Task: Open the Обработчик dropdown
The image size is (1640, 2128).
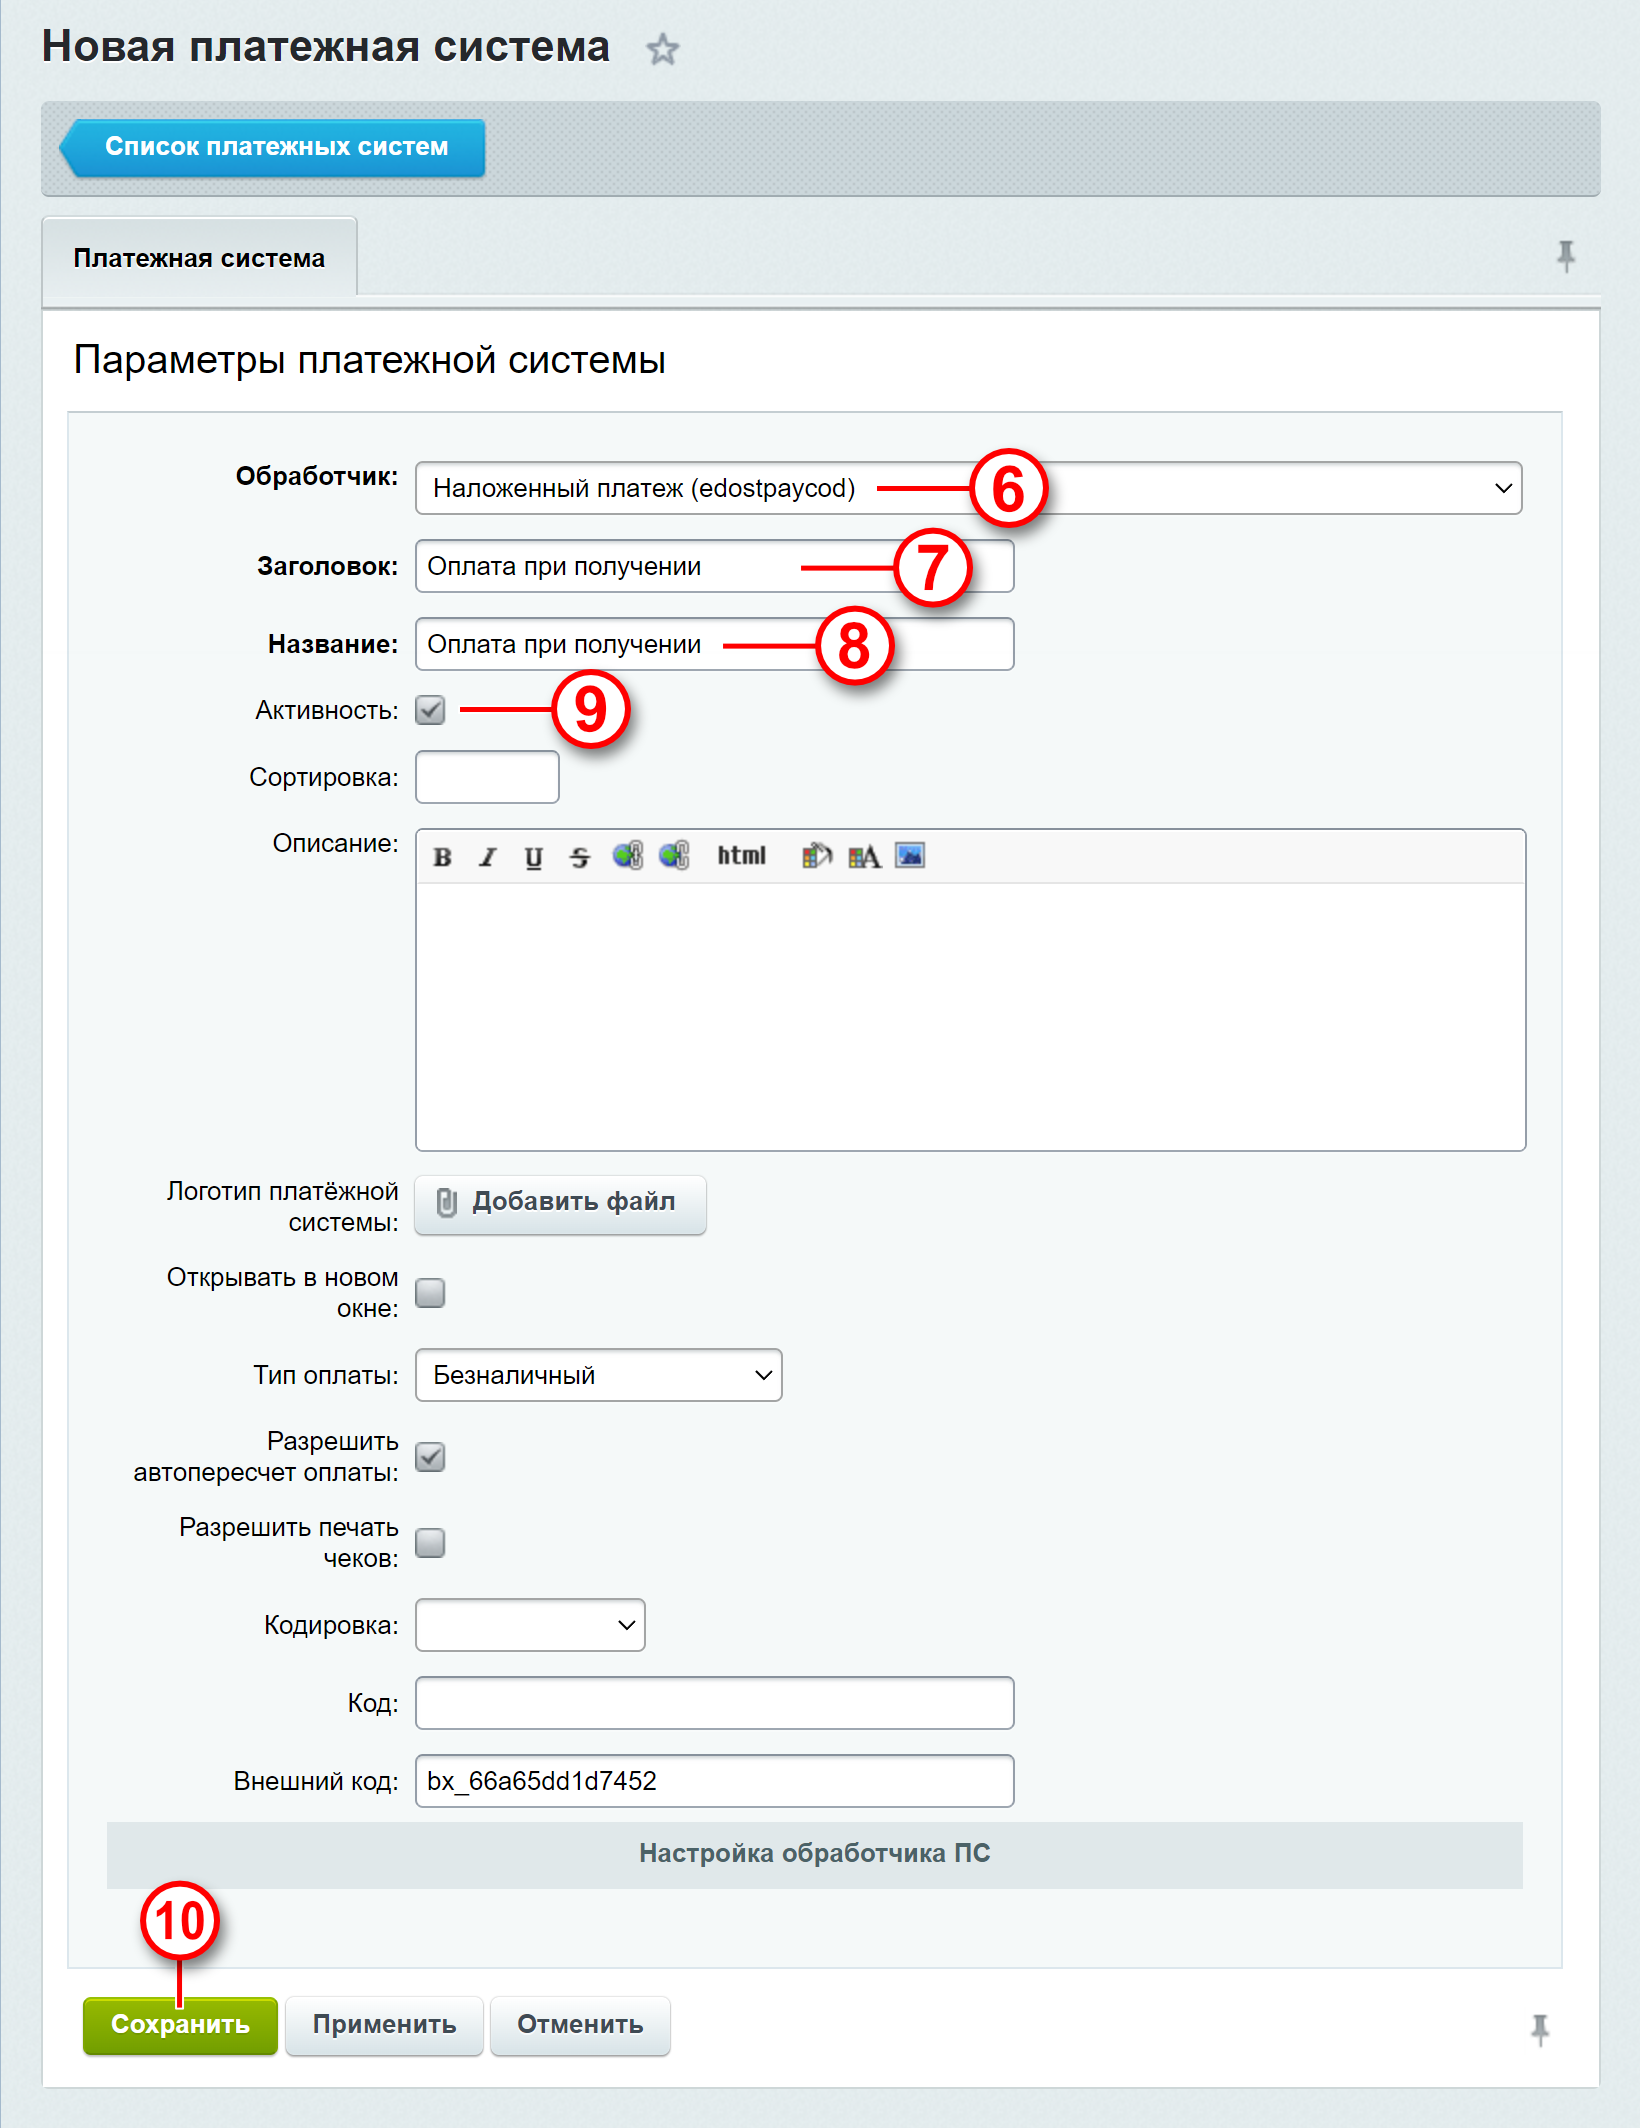Action: [x=968, y=488]
